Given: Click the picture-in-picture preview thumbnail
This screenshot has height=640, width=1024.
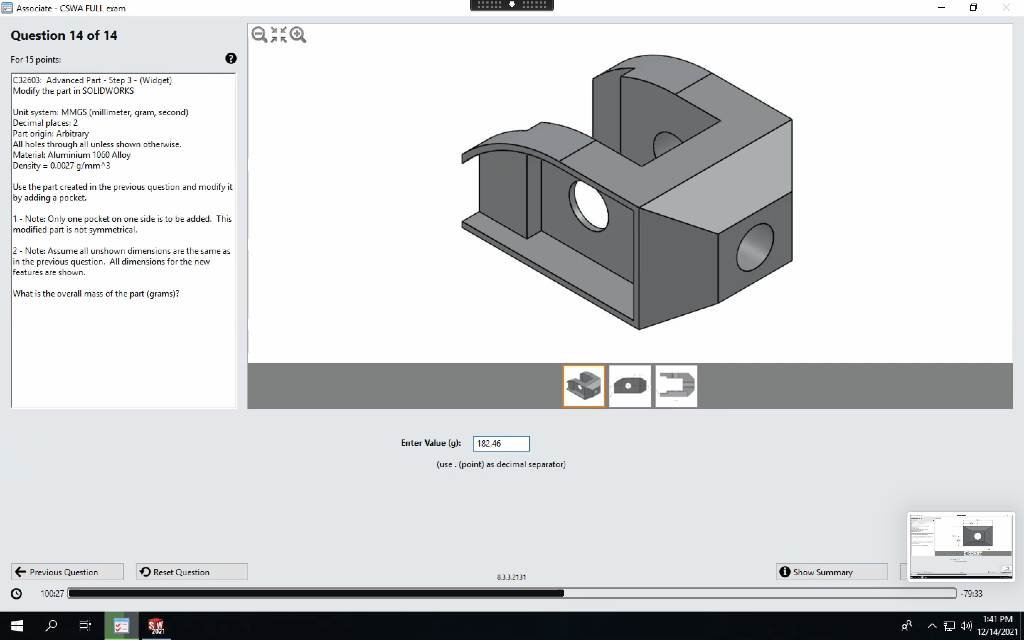Looking at the screenshot, I should [961, 546].
